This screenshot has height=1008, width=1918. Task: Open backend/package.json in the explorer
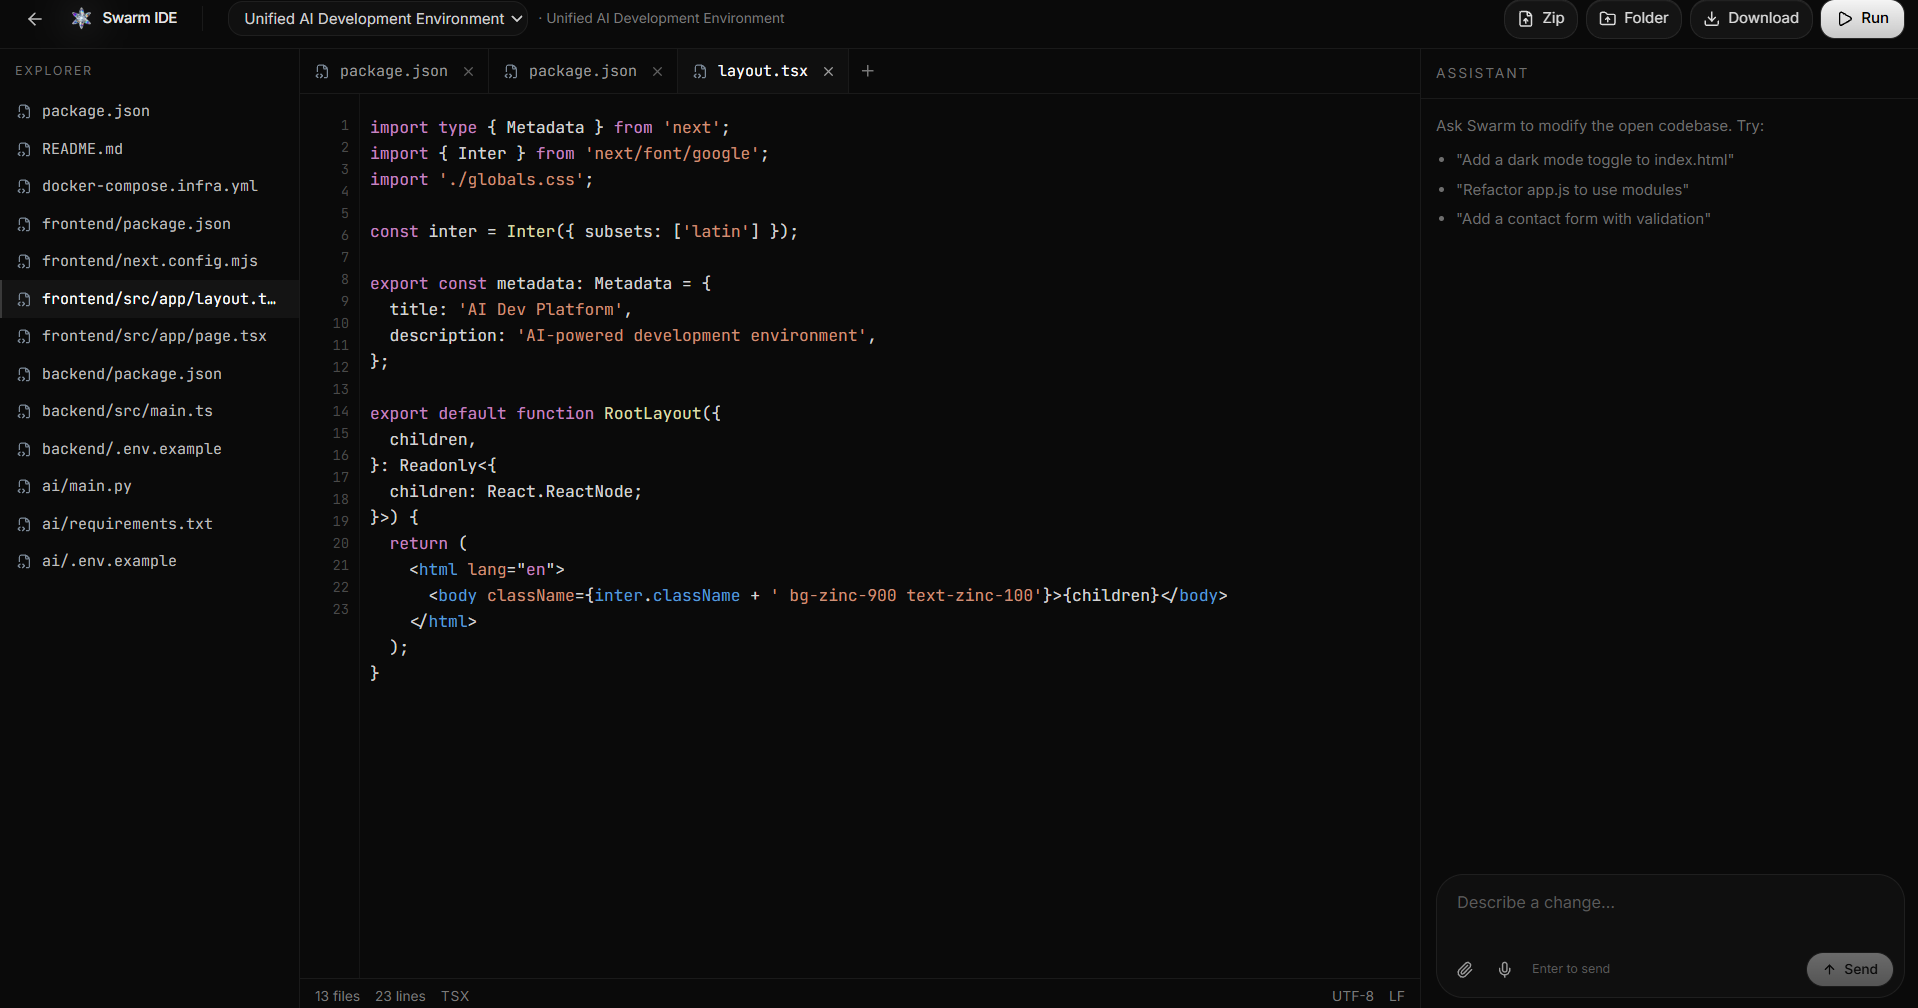[150, 374]
